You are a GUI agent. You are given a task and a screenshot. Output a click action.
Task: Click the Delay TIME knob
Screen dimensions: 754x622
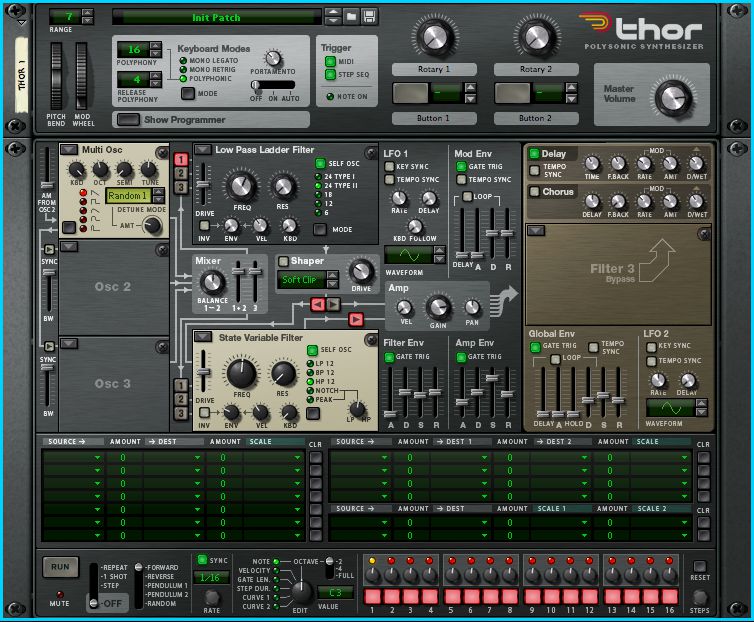pyautogui.click(x=592, y=164)
